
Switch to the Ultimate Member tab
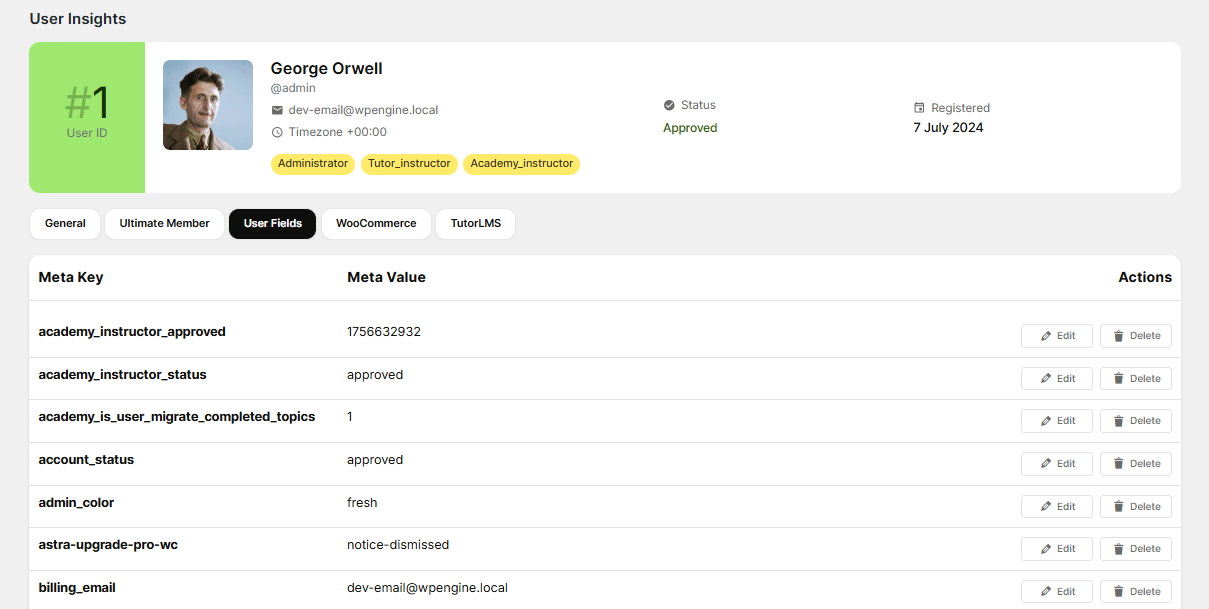[x=164, y=224]
